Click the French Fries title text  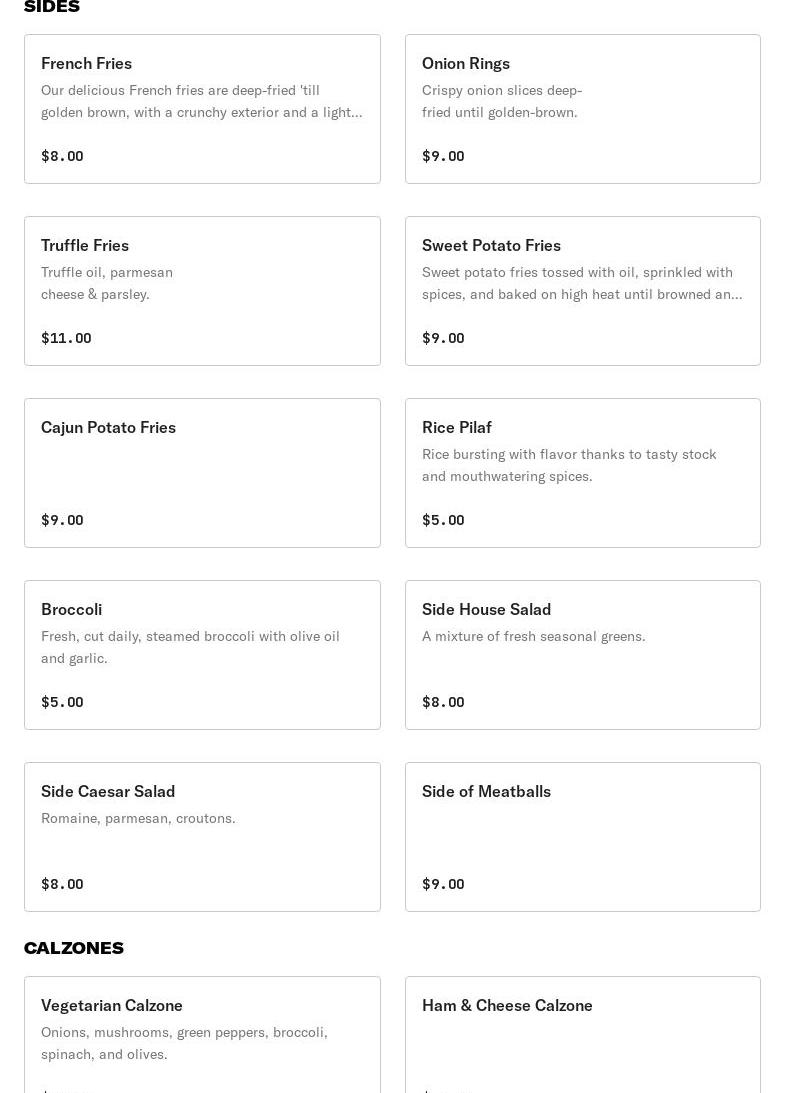click(x=86, y=63)
